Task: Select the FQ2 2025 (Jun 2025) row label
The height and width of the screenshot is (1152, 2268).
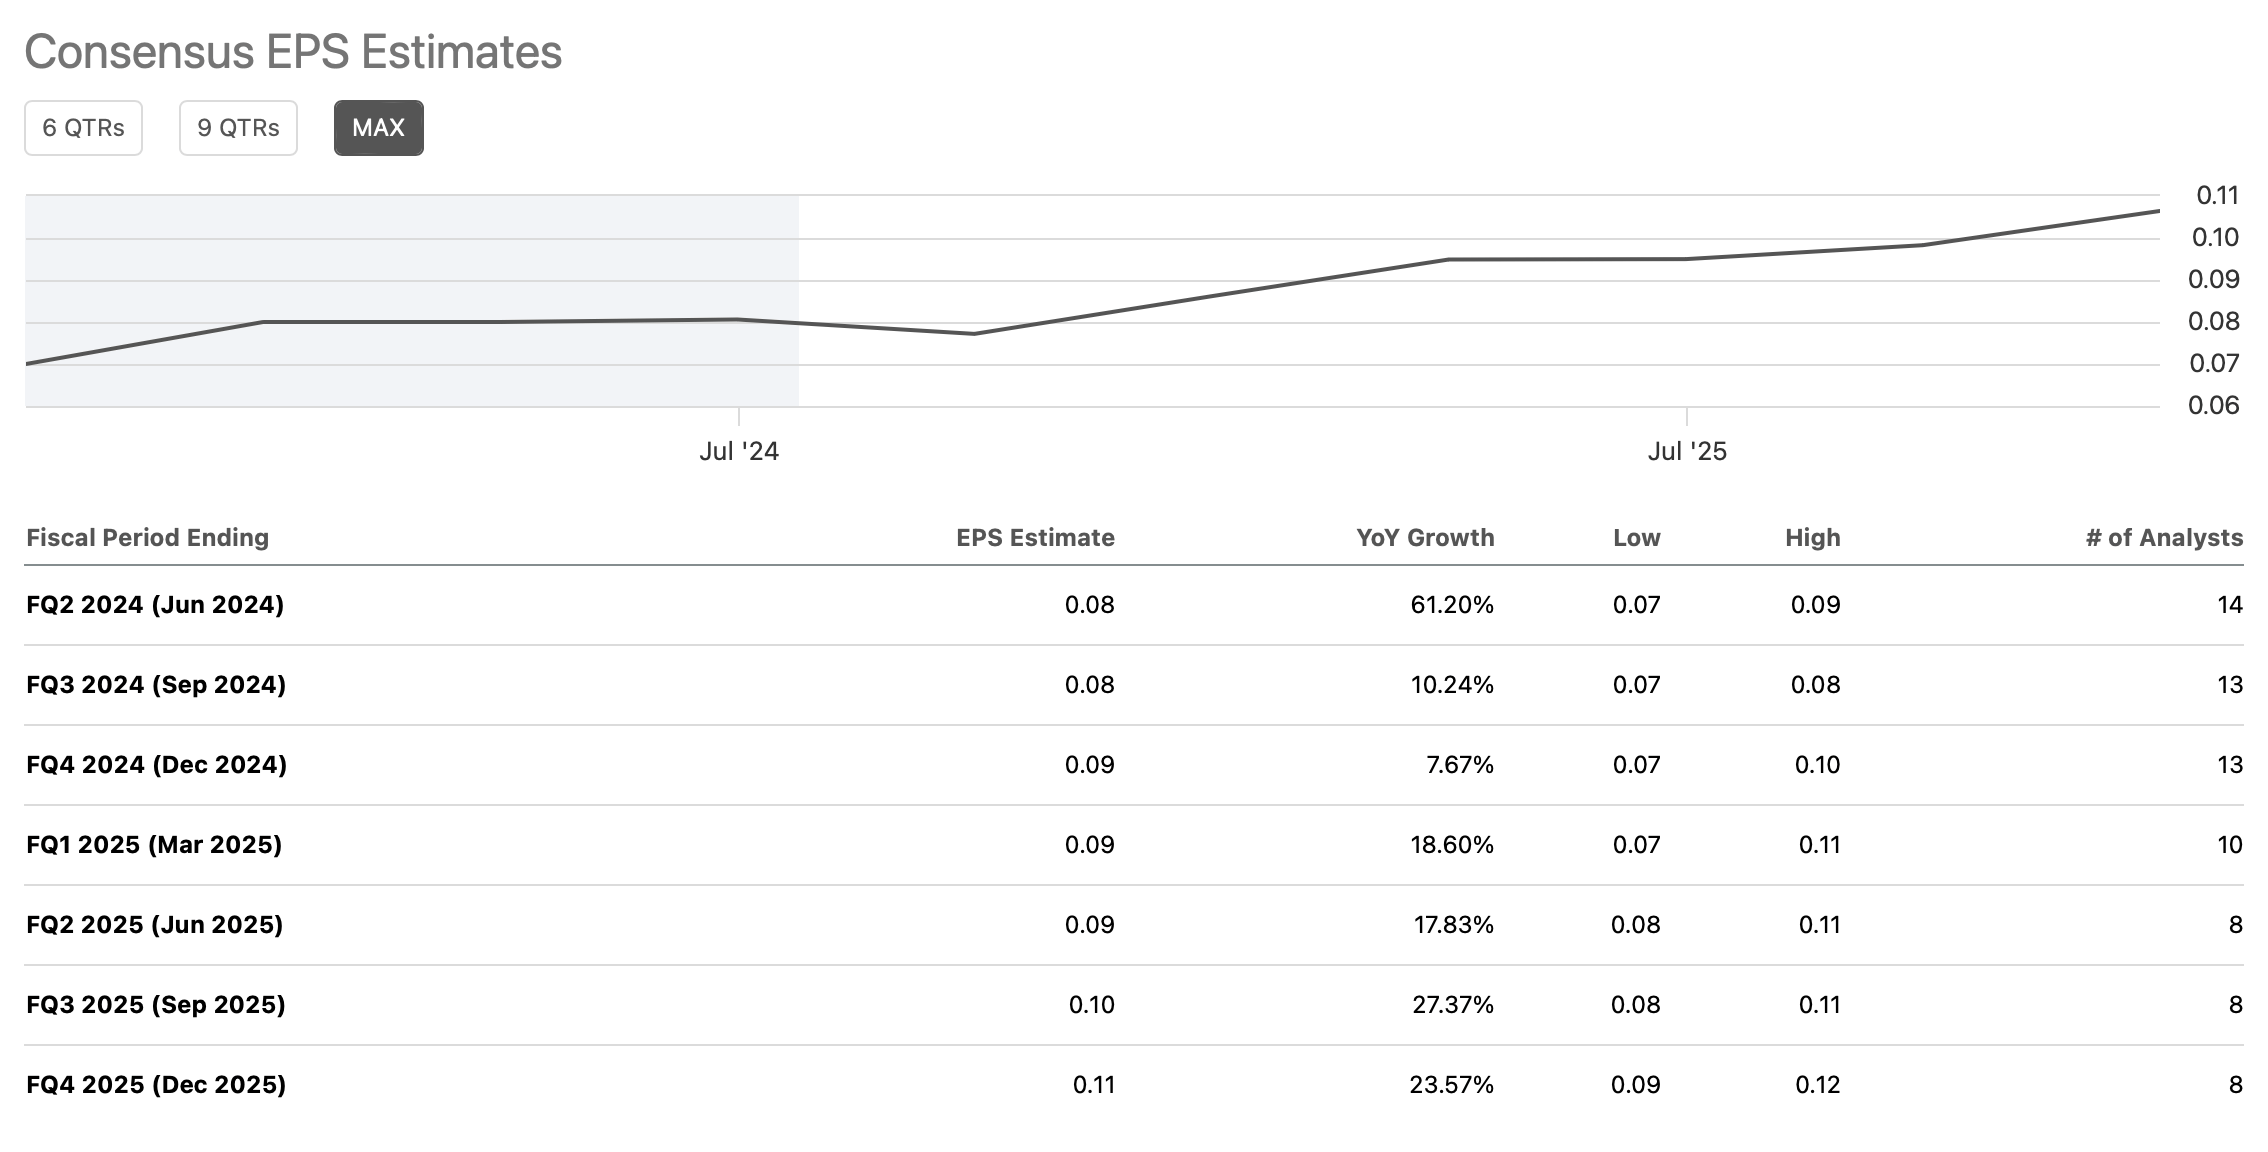Action: (x=154, y=925)
